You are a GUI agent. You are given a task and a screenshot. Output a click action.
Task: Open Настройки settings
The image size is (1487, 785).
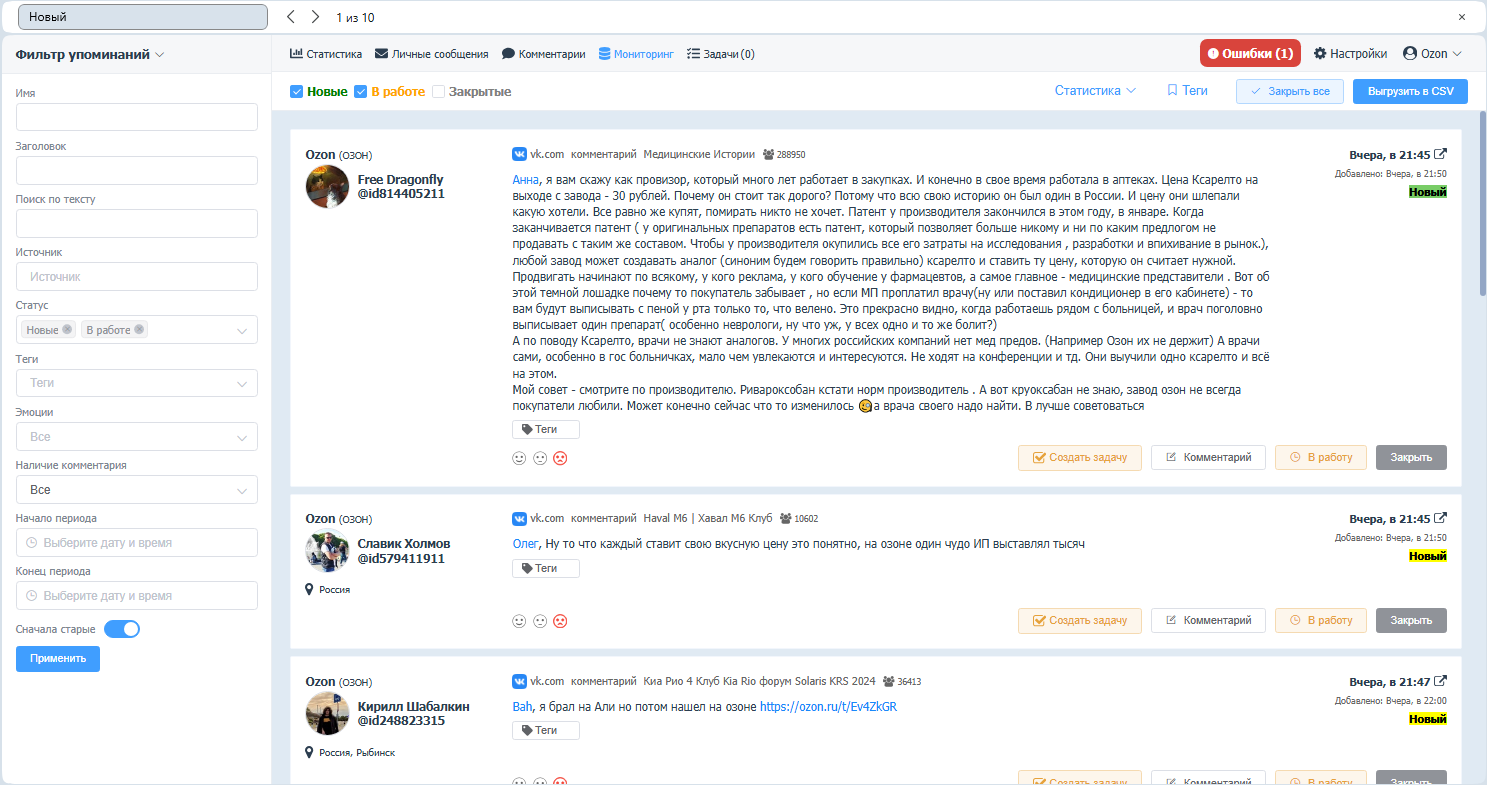click(1350, 54)
